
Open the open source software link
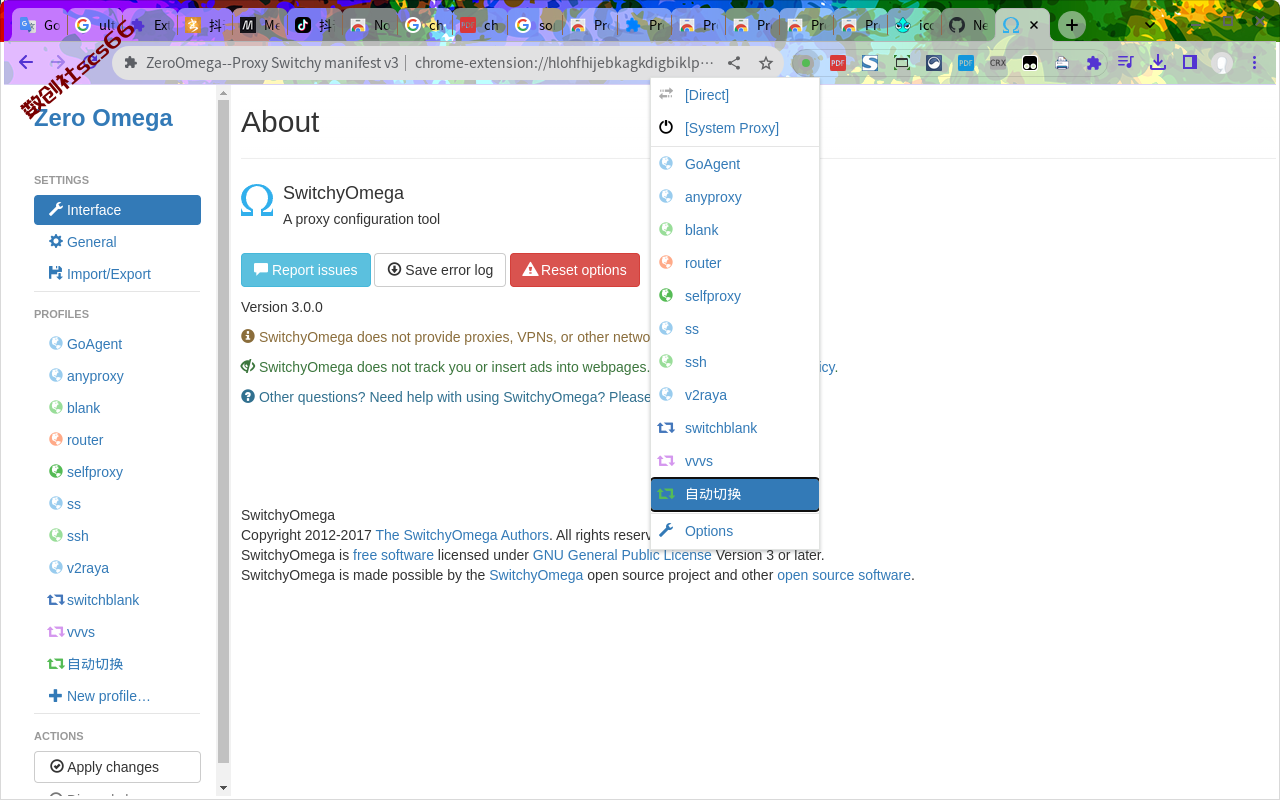click(844, 575)
